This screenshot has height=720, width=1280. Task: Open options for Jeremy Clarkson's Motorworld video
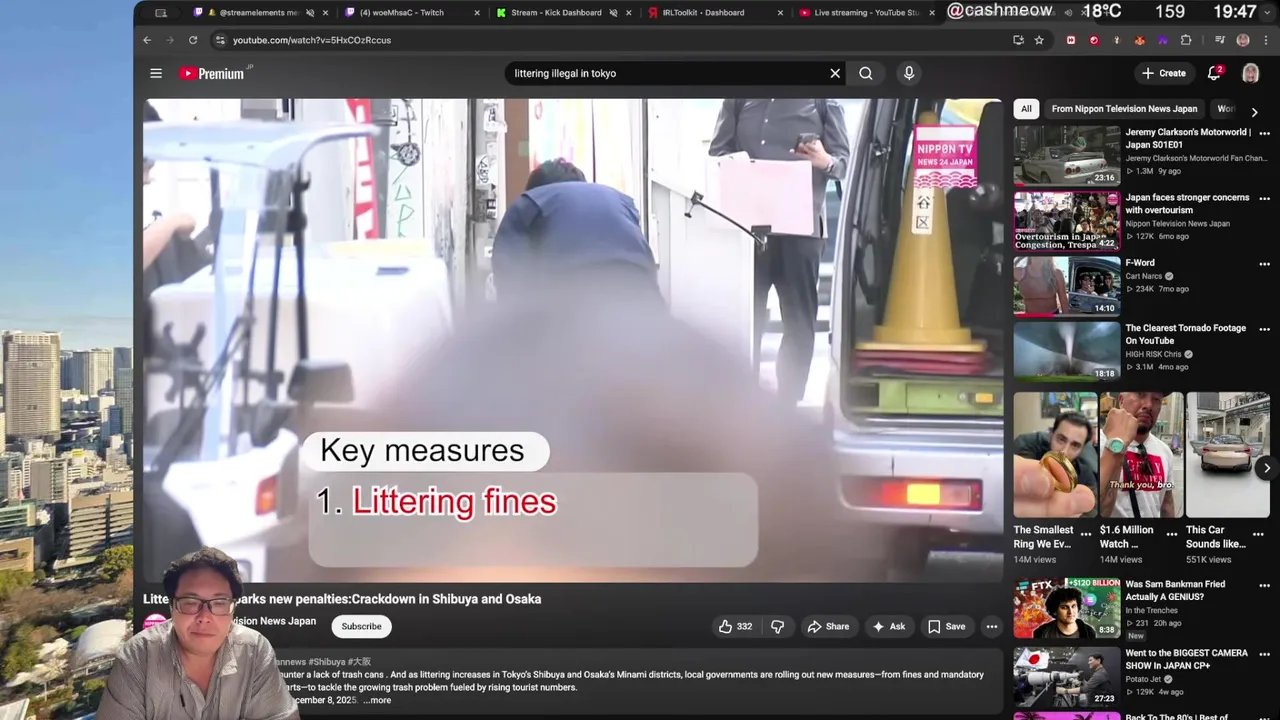point(1265,133)
